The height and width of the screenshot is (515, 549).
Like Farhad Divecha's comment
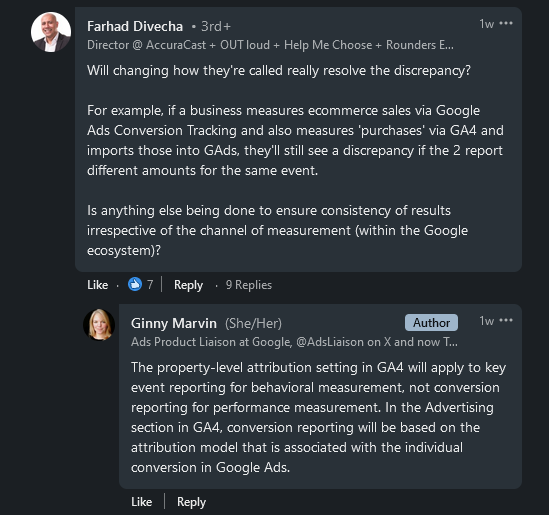click(x=97, y=285)
